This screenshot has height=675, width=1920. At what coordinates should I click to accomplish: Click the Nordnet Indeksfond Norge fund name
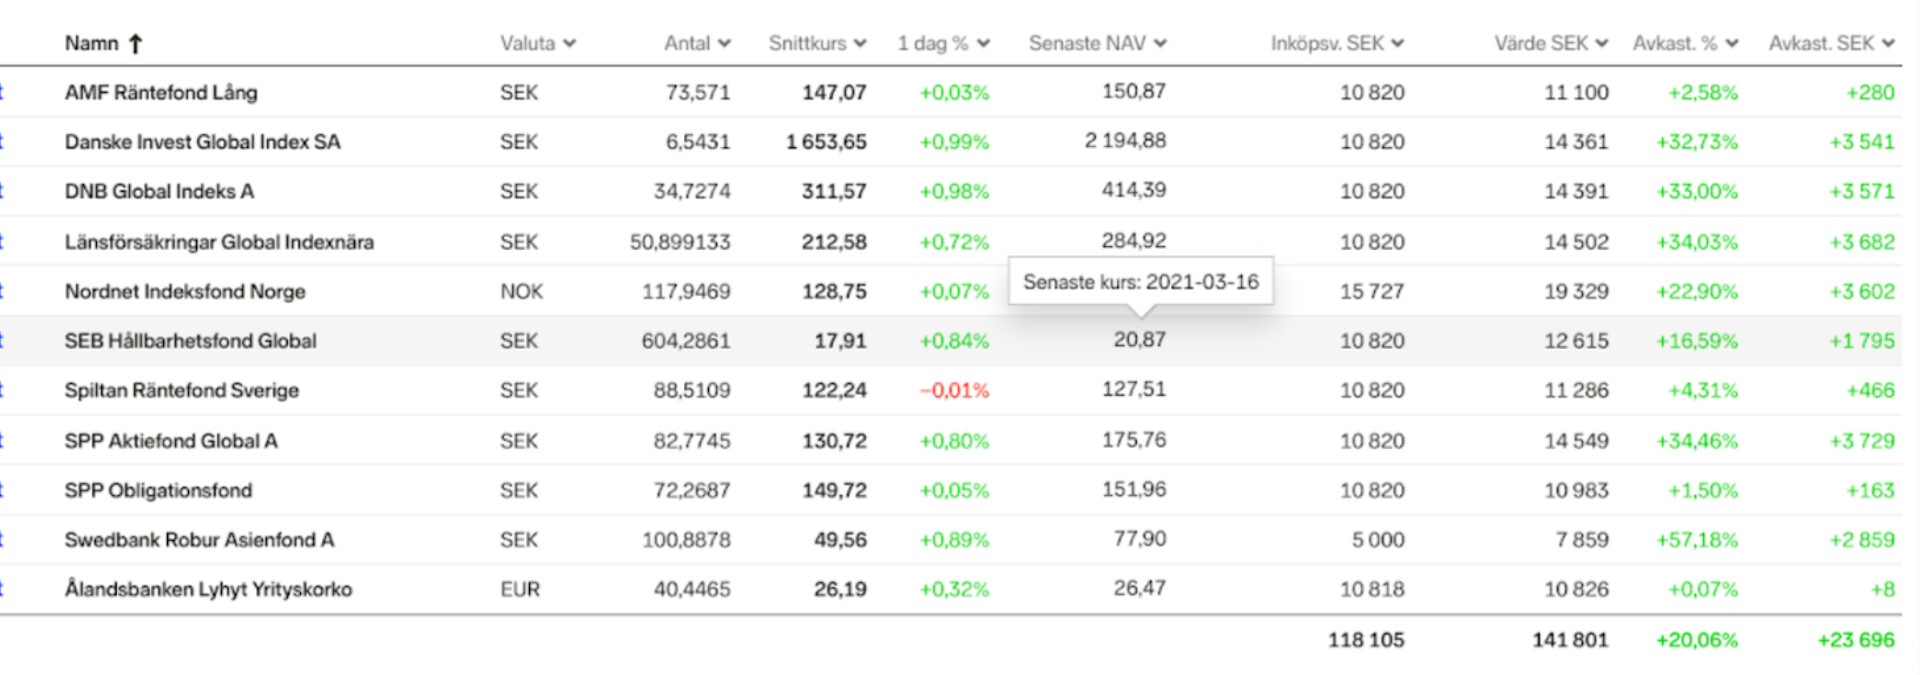click(x=185, y=291)
